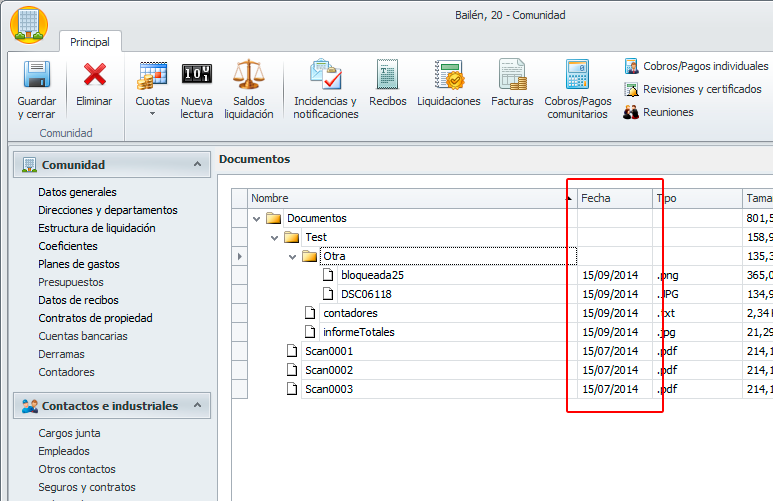Image resolution: width=773 pixels, height=501 pixels.
Task: Open Saldos liquidación scales icon
Action: coord(248,75)
